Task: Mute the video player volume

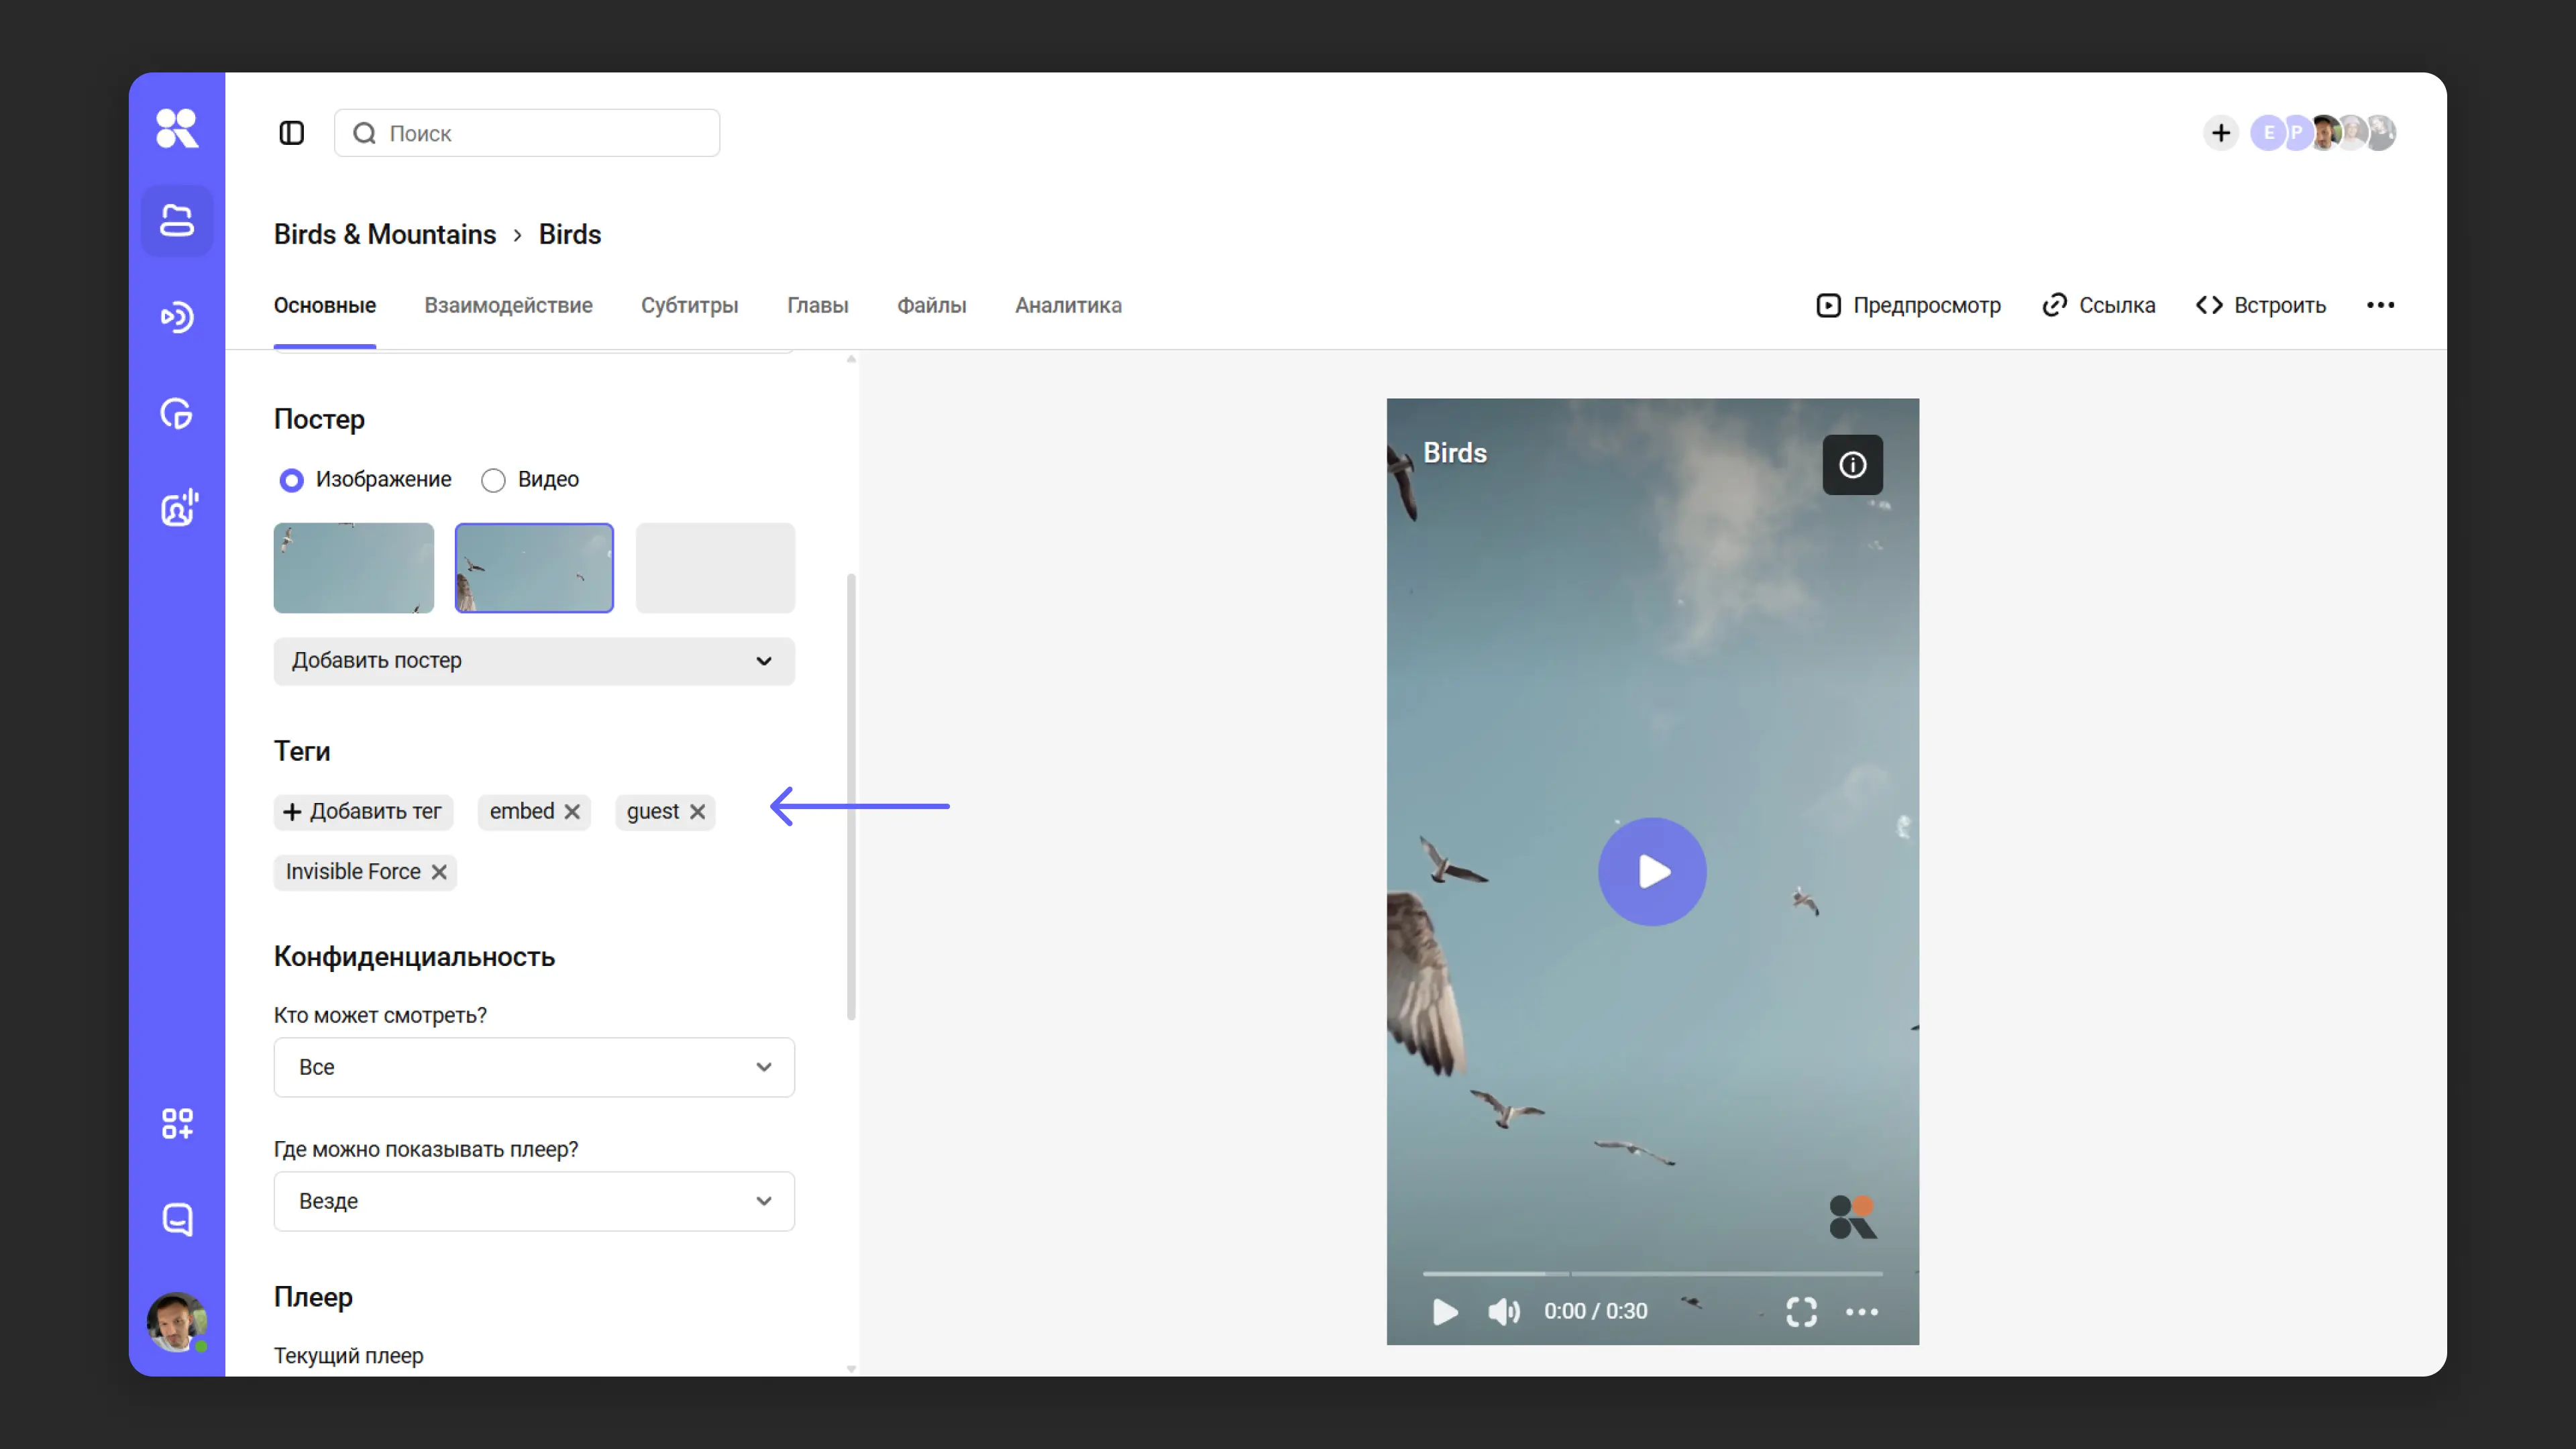Action: (1502, 1311)
